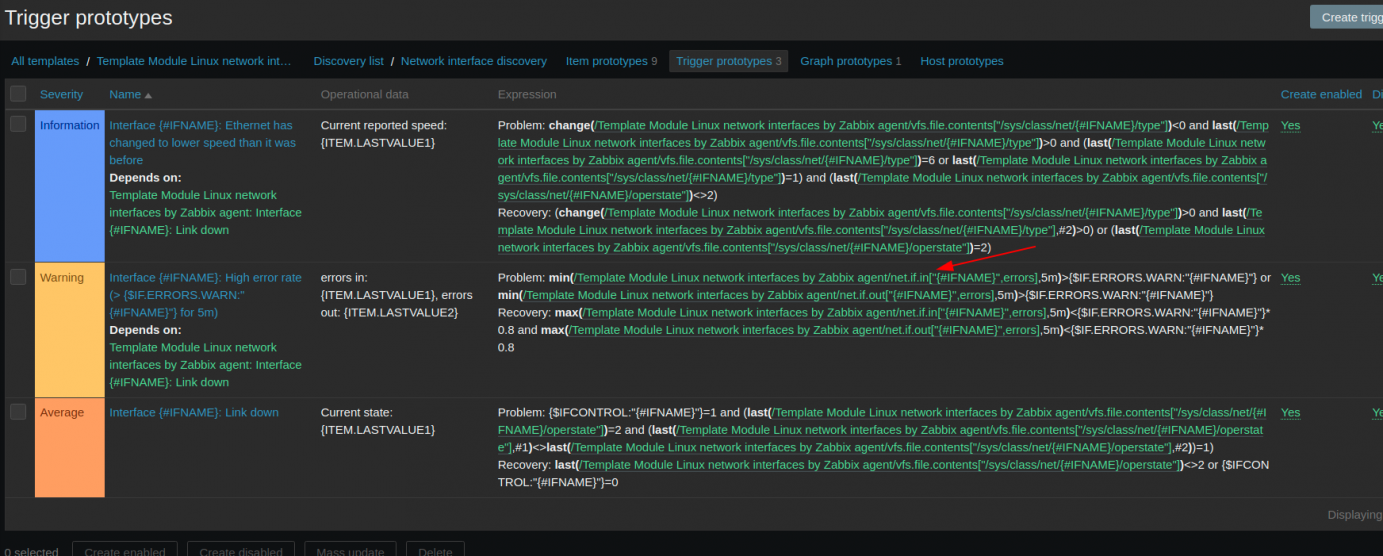Sort the table by Severity column
This screenshot has height=556, width=1383.
click(x=61, y=94)
